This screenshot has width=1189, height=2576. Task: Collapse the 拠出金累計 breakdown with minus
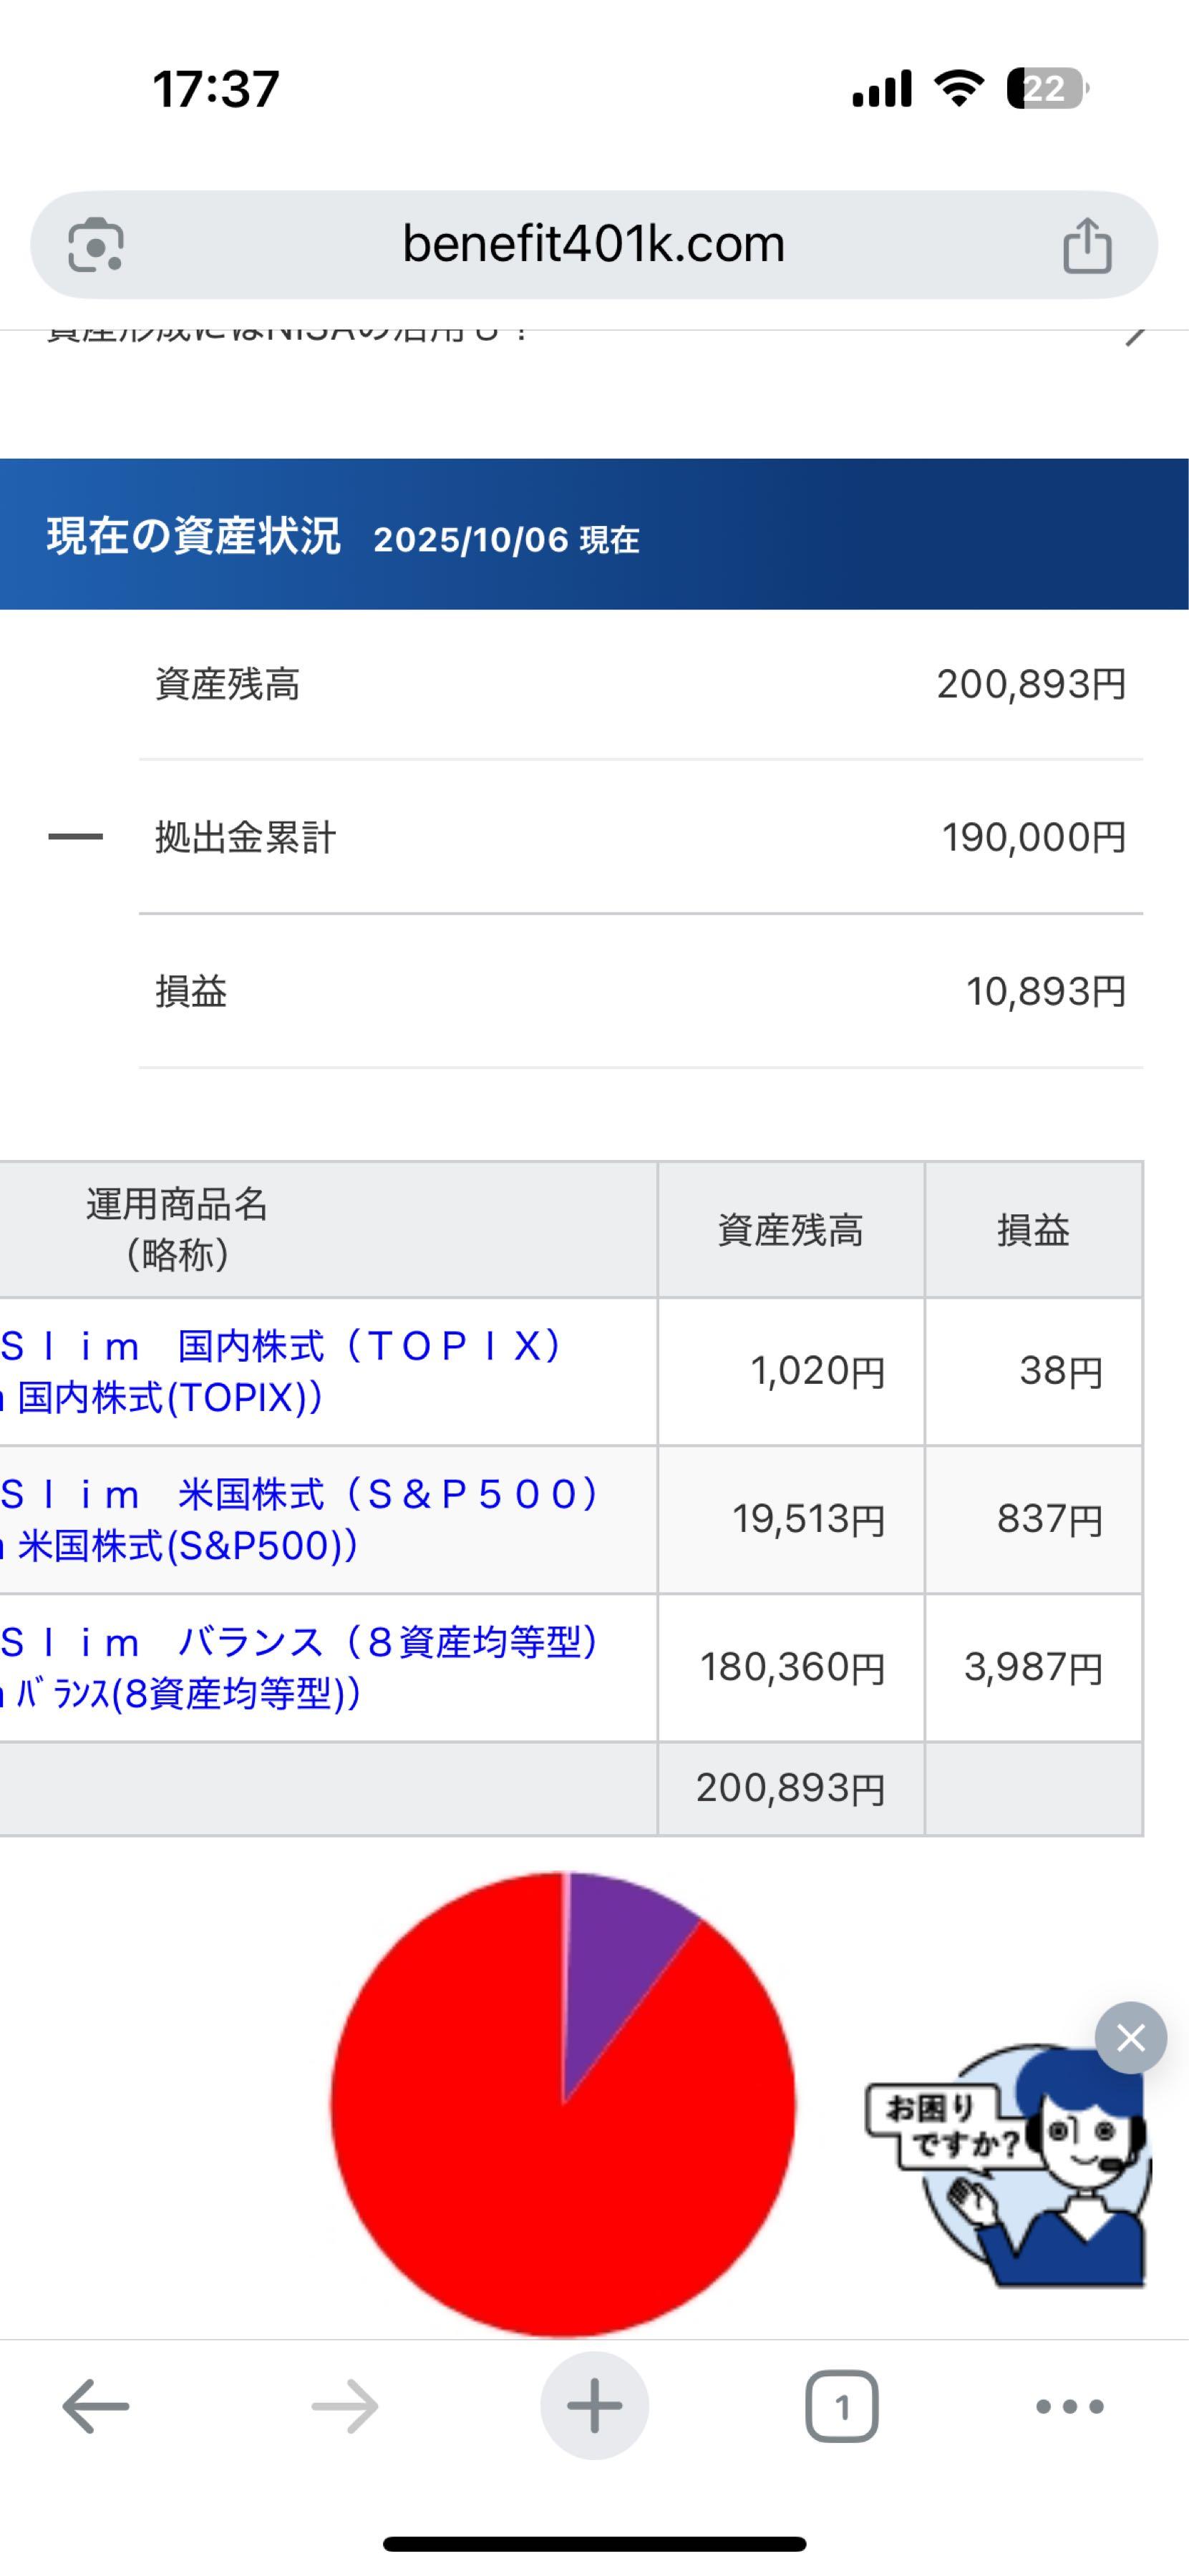[x=75, y=837]
